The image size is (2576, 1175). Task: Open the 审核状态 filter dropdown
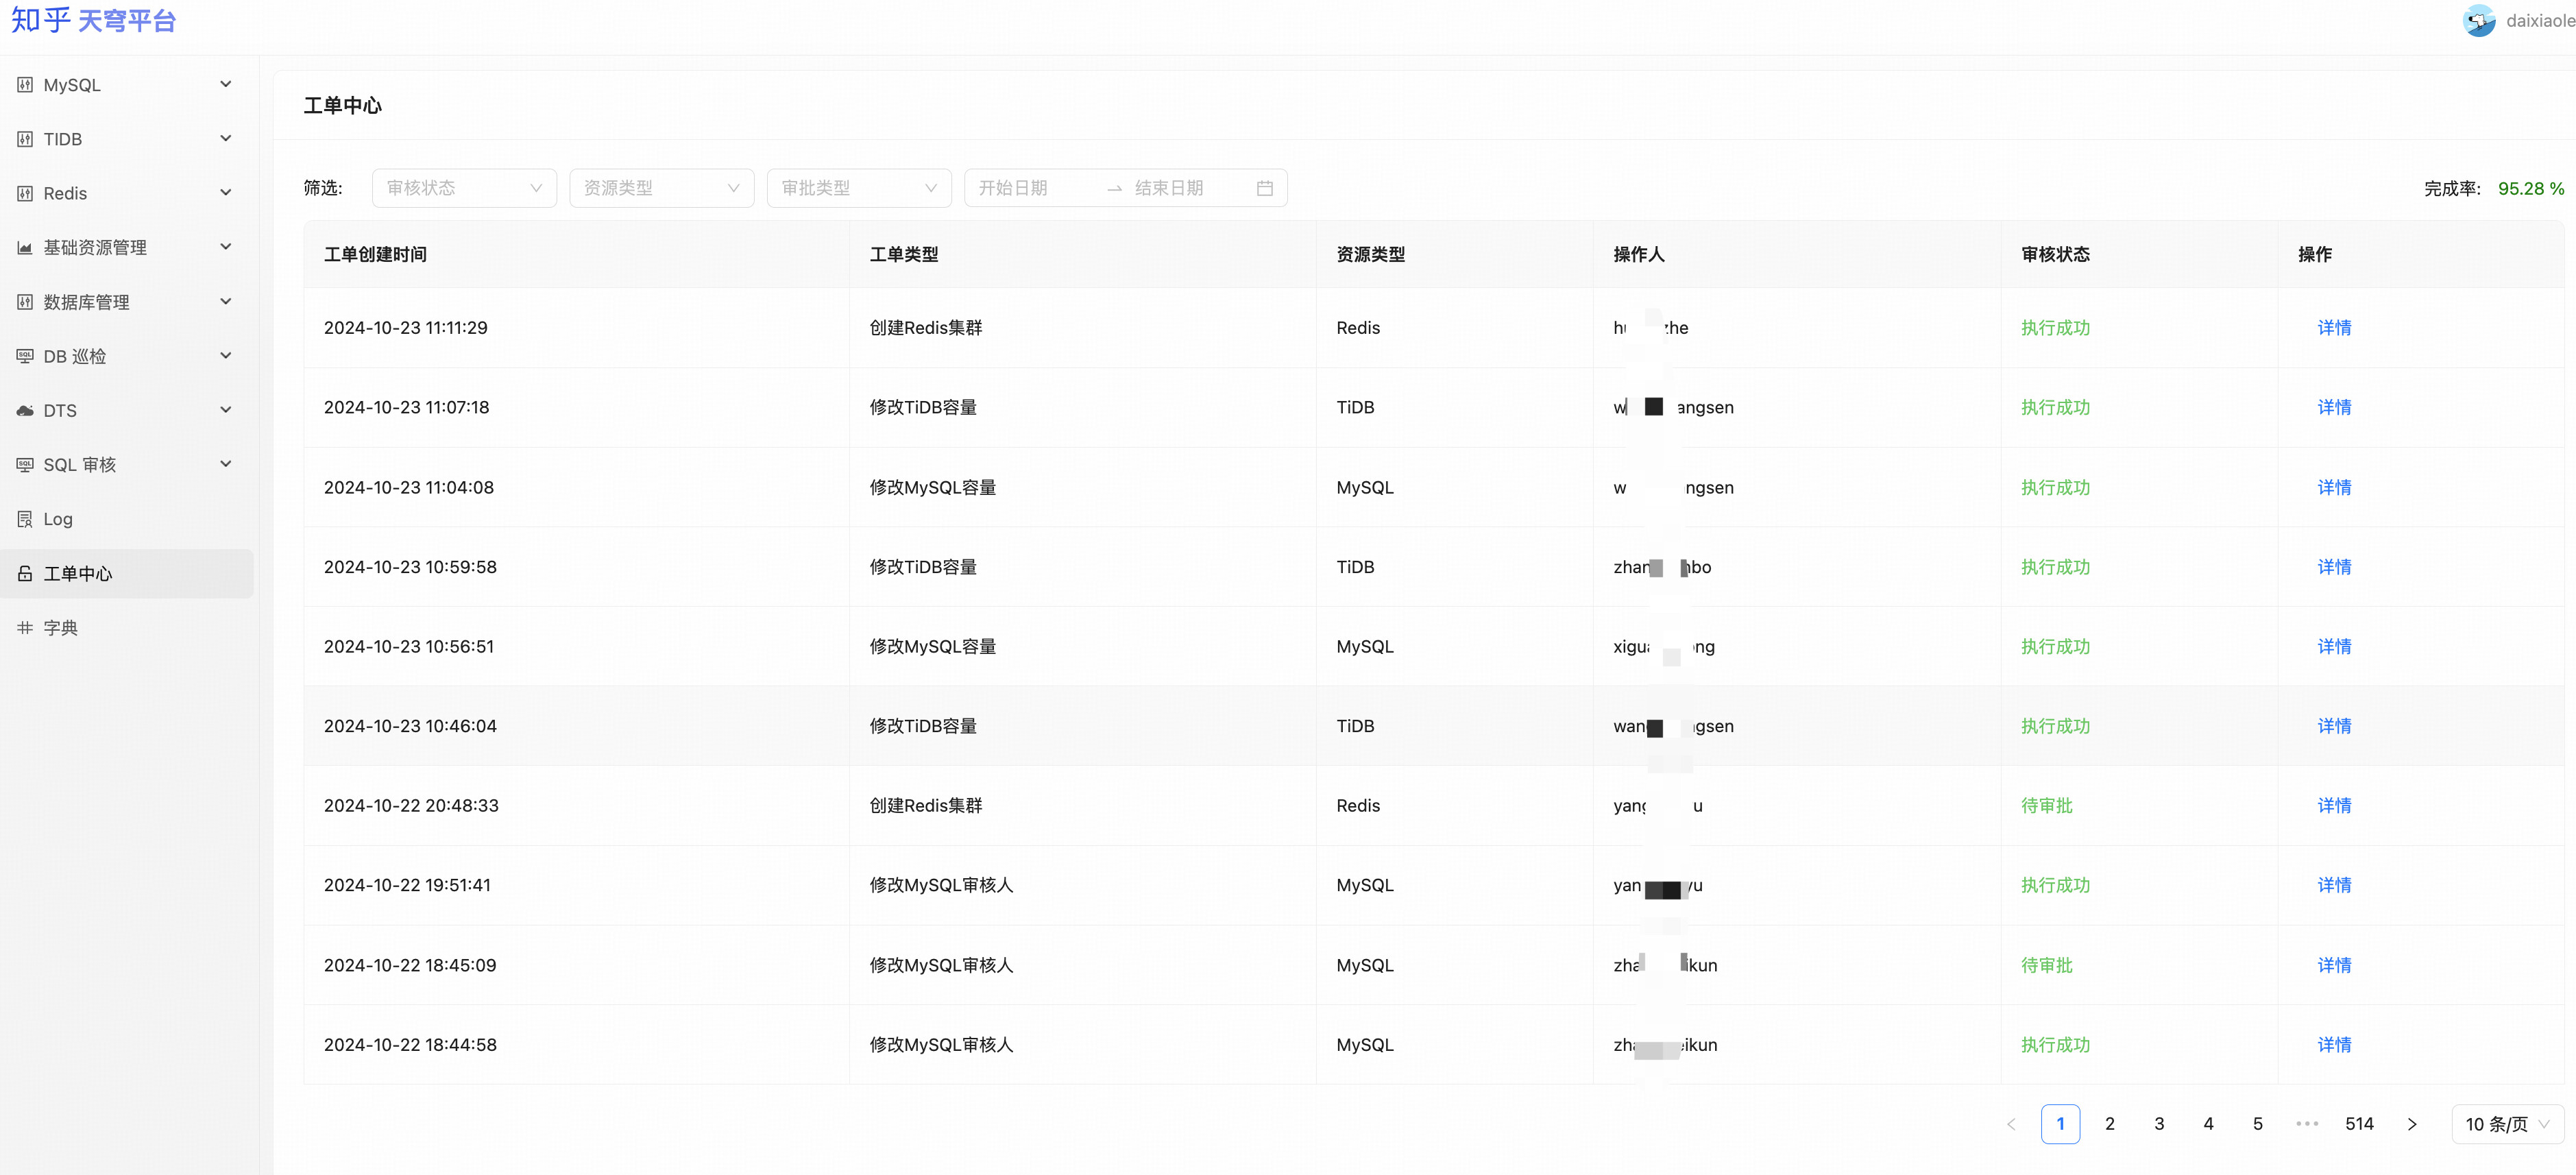pyautogui.click(x=464, y=188)
